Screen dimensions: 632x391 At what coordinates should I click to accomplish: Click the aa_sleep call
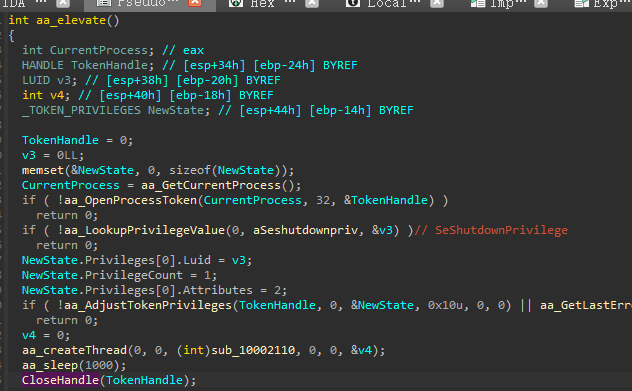point(50,365)
